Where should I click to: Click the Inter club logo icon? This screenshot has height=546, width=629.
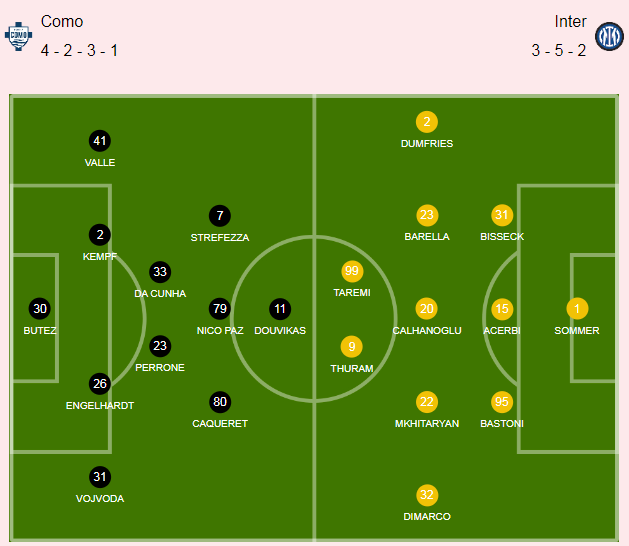pyautogui.click(x=609, y=36)
